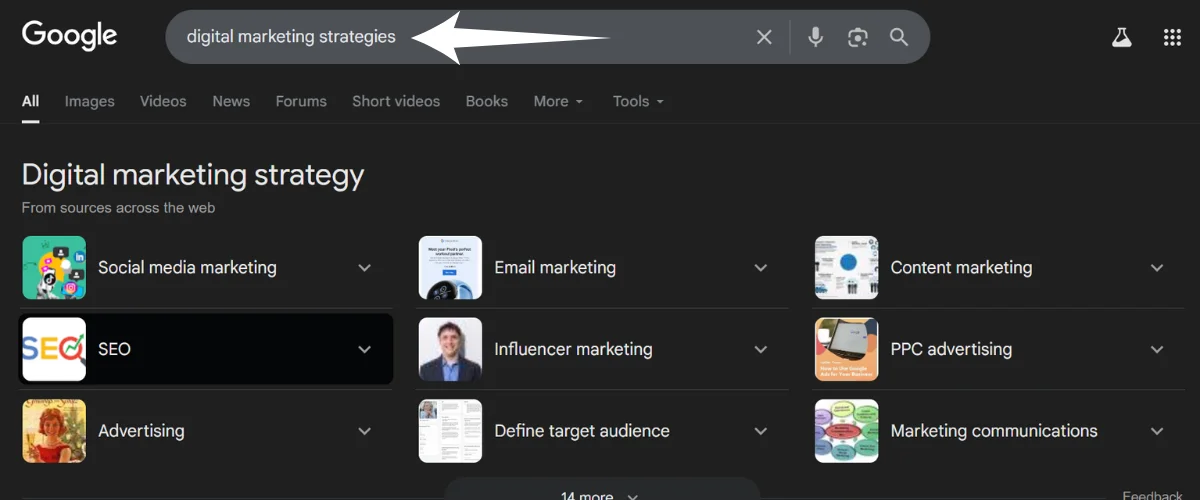Expand the SEO chevron
The width and height of the screenshot is (1200, 500).
[x=364, y=350]
